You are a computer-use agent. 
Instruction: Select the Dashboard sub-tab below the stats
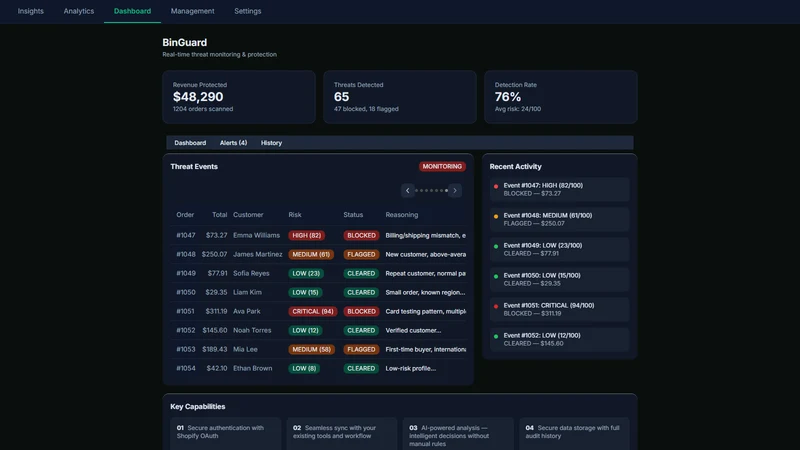coord(190,143)
